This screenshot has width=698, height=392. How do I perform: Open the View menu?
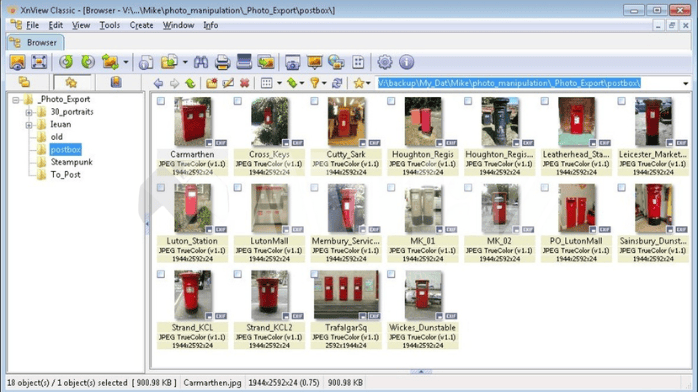tap(81, 25)
